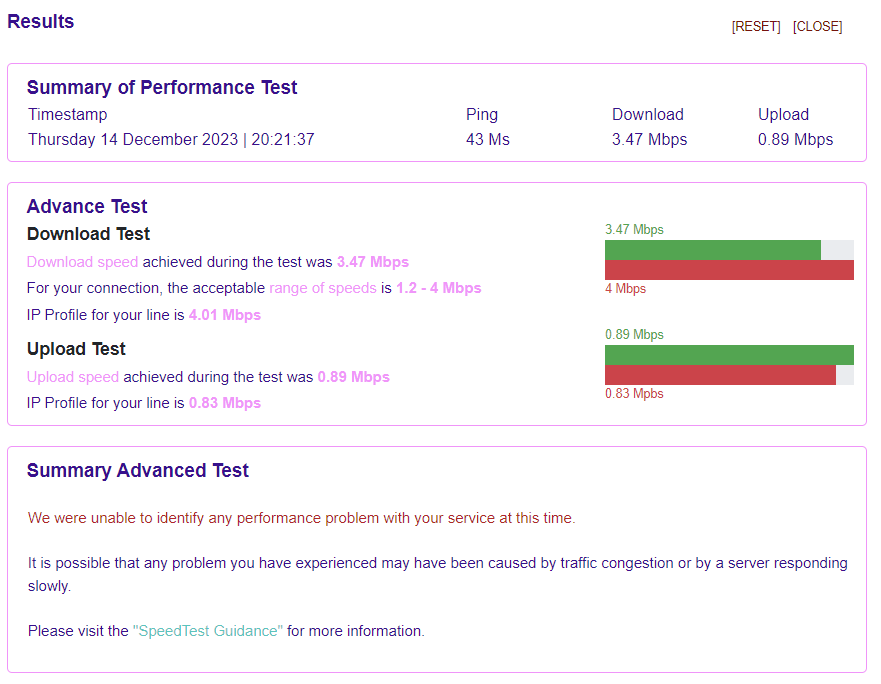881x684 pixels.
Task: Click the "0.83 Mpbs" label under upload chart
Action: point(634,393)
